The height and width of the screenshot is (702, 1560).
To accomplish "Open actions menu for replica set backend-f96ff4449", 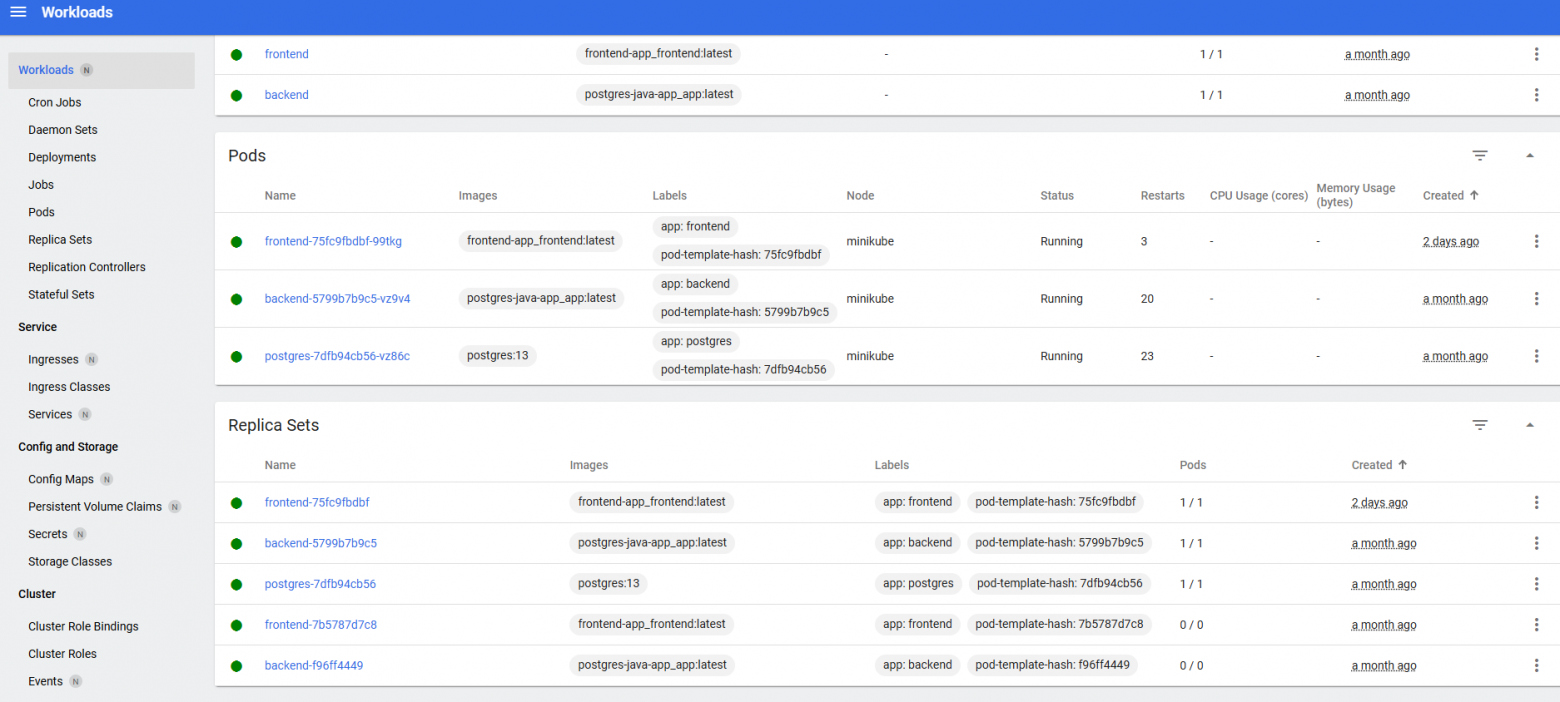I will click(x=1537, y=664).
